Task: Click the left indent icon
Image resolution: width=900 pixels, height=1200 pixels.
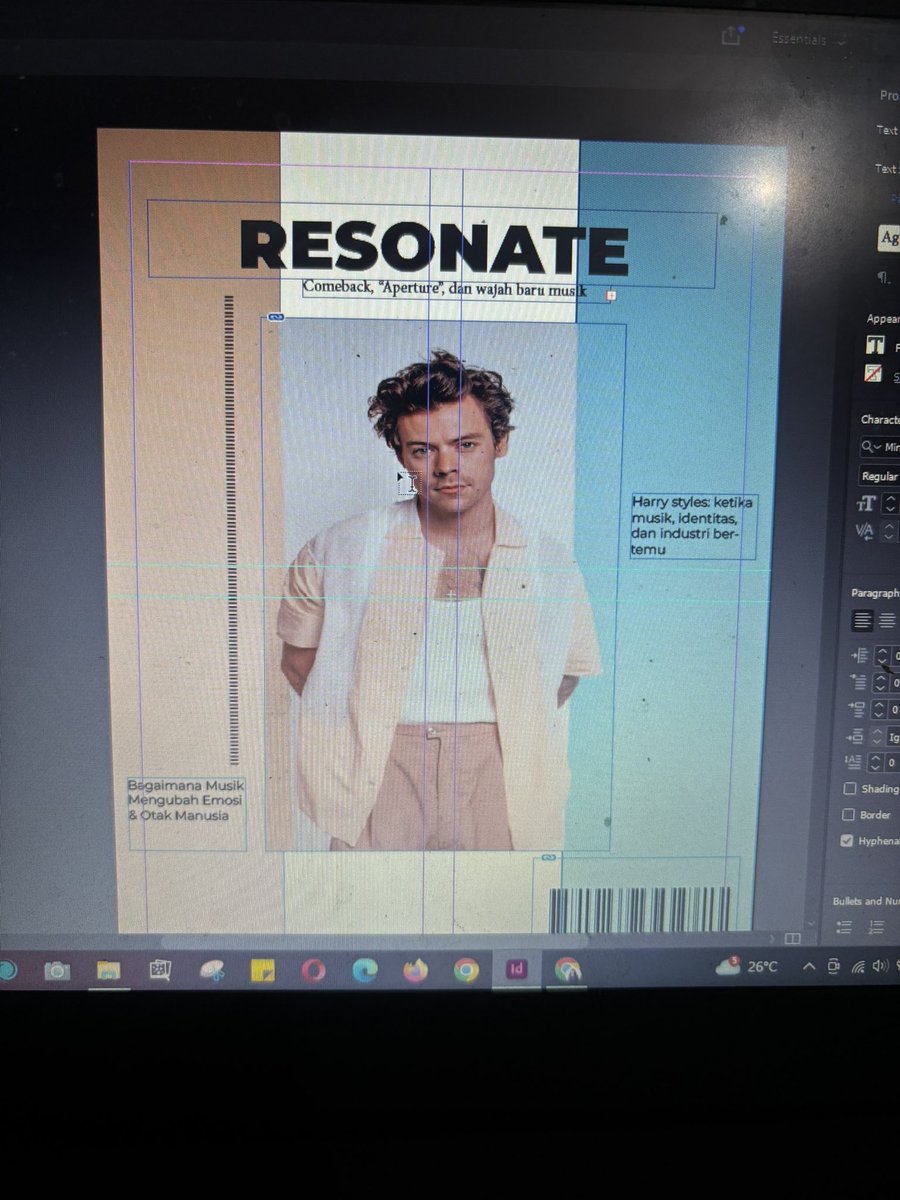Action: pos(860,656)
